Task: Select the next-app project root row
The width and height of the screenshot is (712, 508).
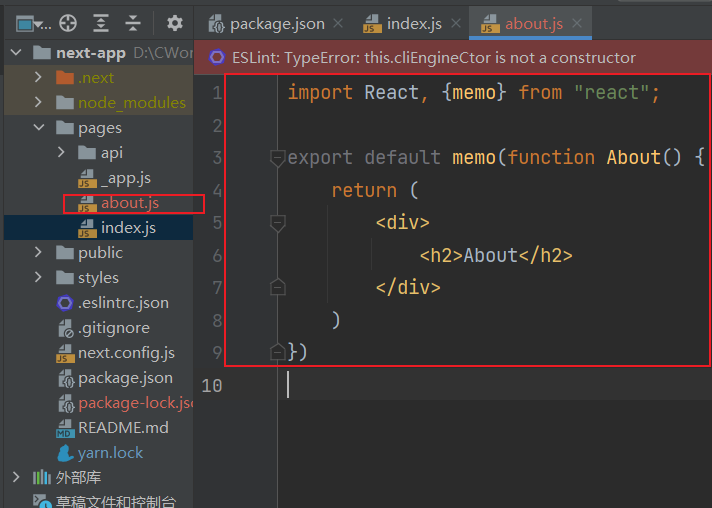Action: (99, 53)
